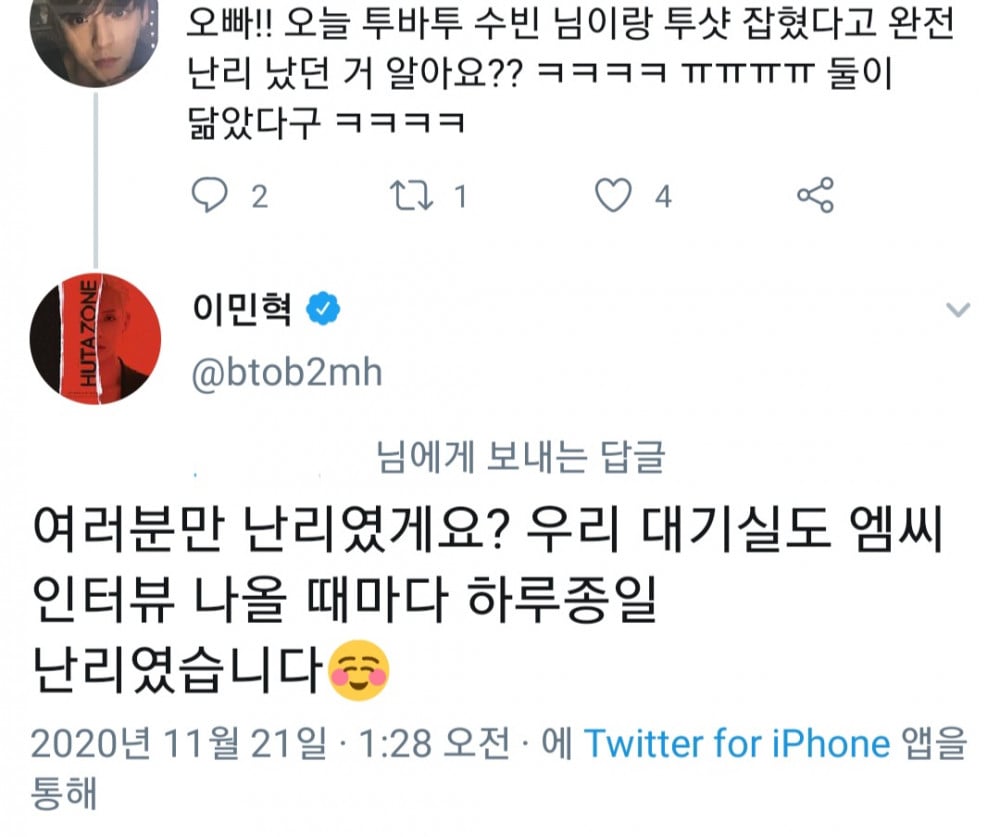Click the reply speech bubble icon
This screenshot has width=1000, height=837.
210,195
